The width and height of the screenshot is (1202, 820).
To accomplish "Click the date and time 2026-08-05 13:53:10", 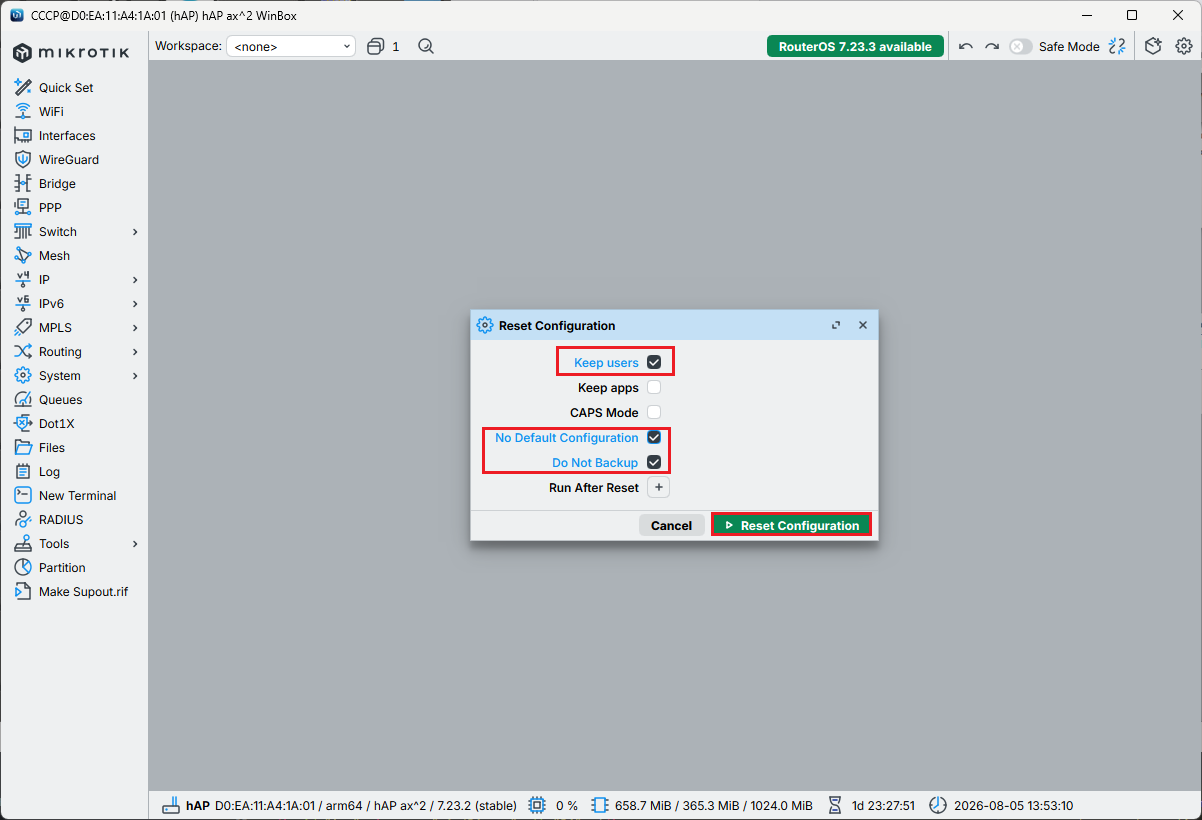I will coord(1013,805).
